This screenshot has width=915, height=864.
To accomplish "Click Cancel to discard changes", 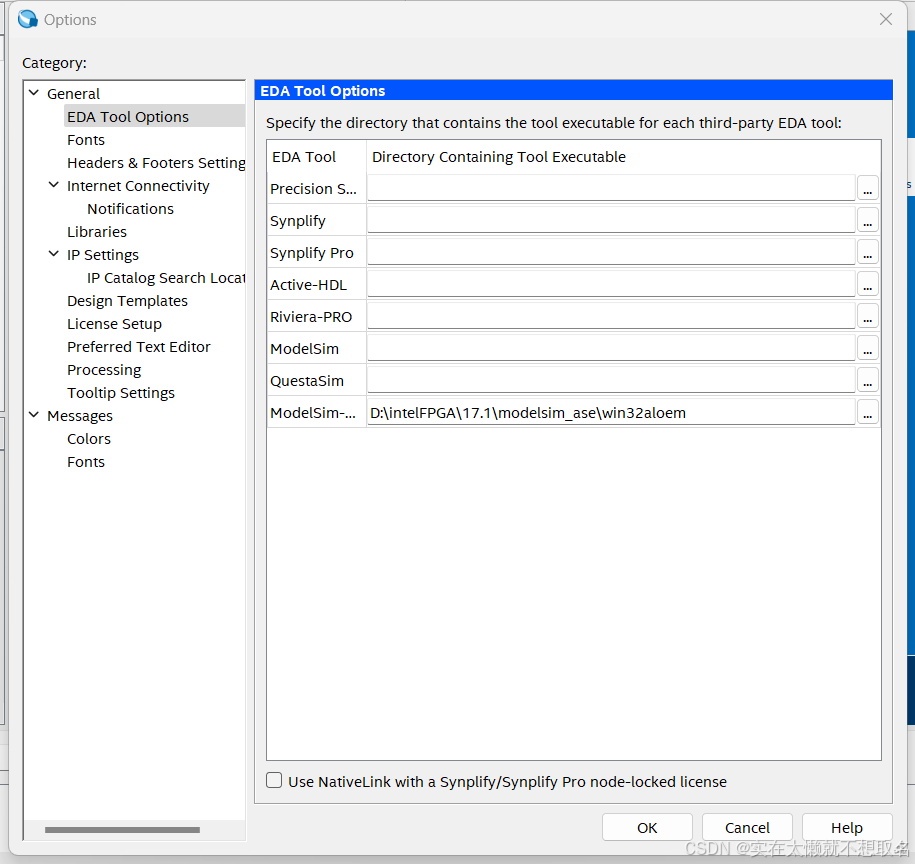I will pyautogui.click(x=747, y=827).
